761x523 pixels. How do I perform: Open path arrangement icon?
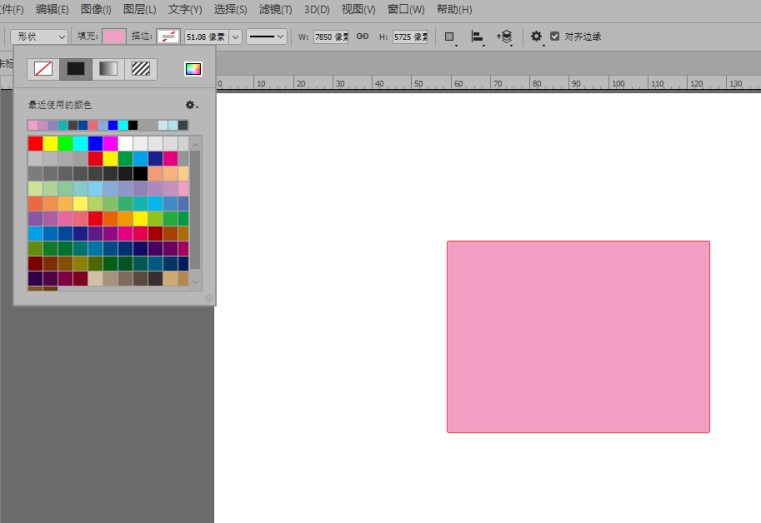tap(505, 37)
